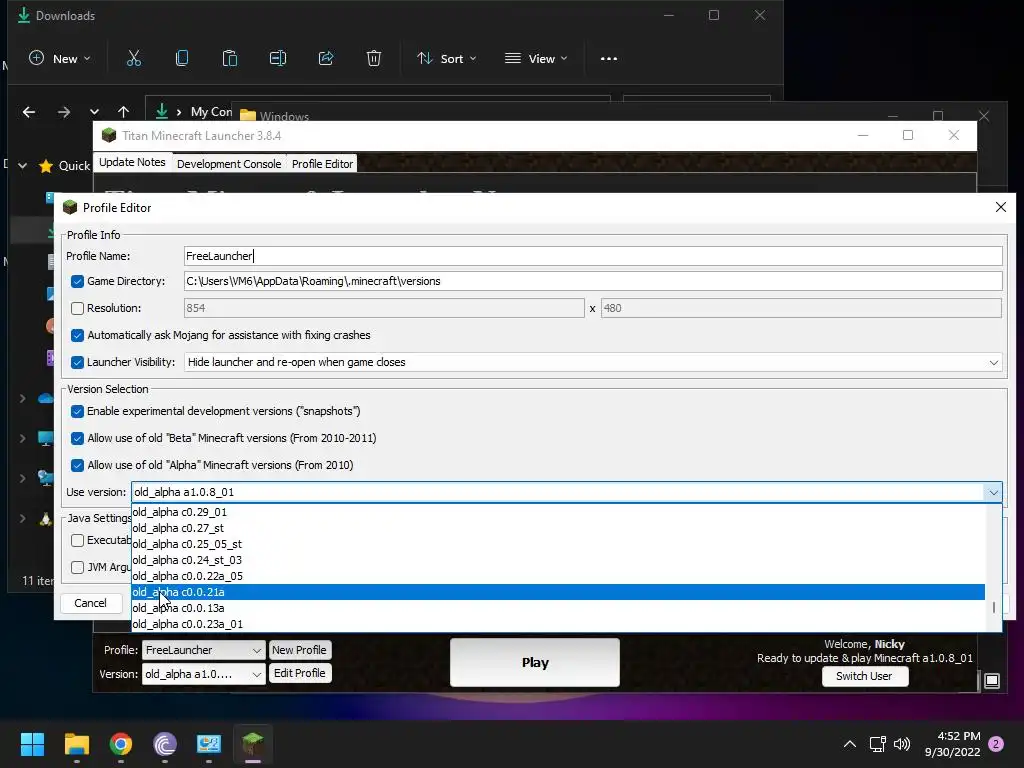Image resolution: width=1024 pixels, height=768 pixels.
Task: Select old_alpha c0.24_st_03 from version list
Action: click(x=558, y=560)
